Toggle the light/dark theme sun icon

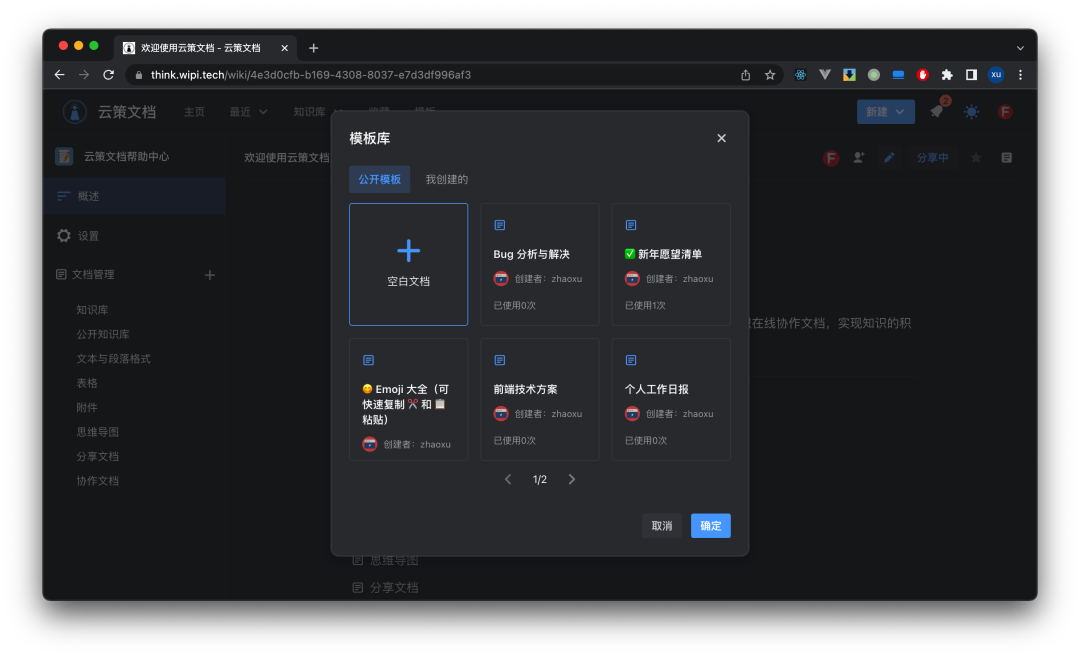[971, 112]
